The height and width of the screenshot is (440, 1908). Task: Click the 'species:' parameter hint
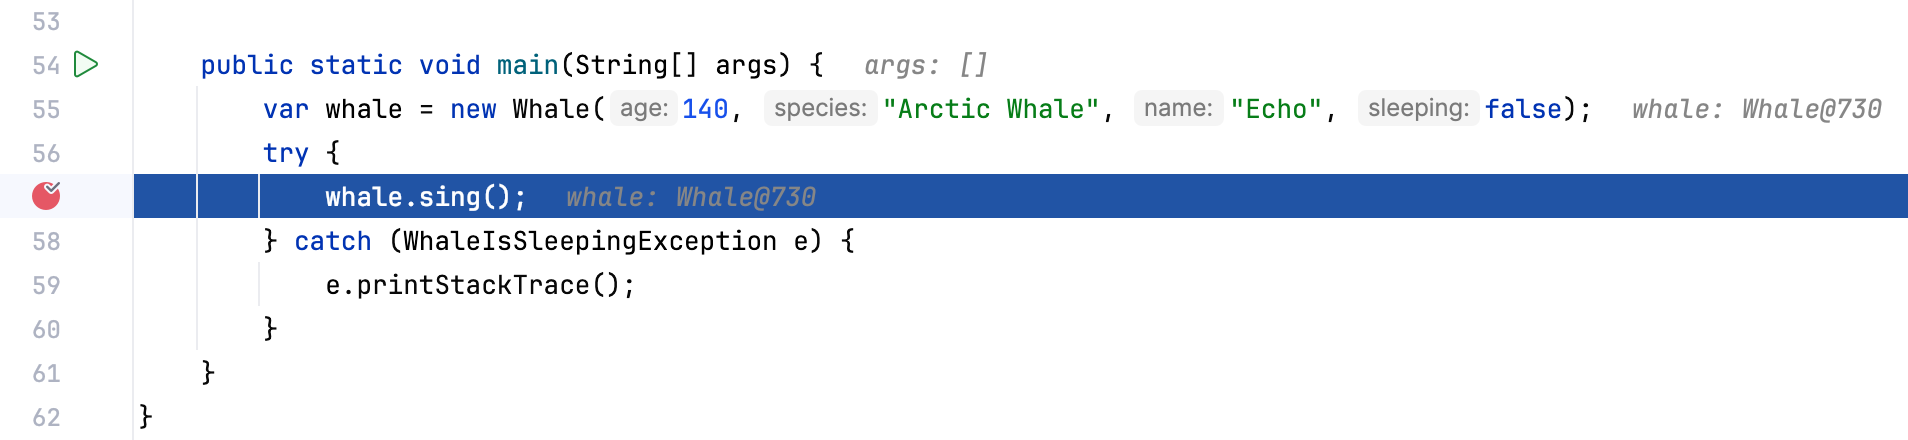[820, 108]
